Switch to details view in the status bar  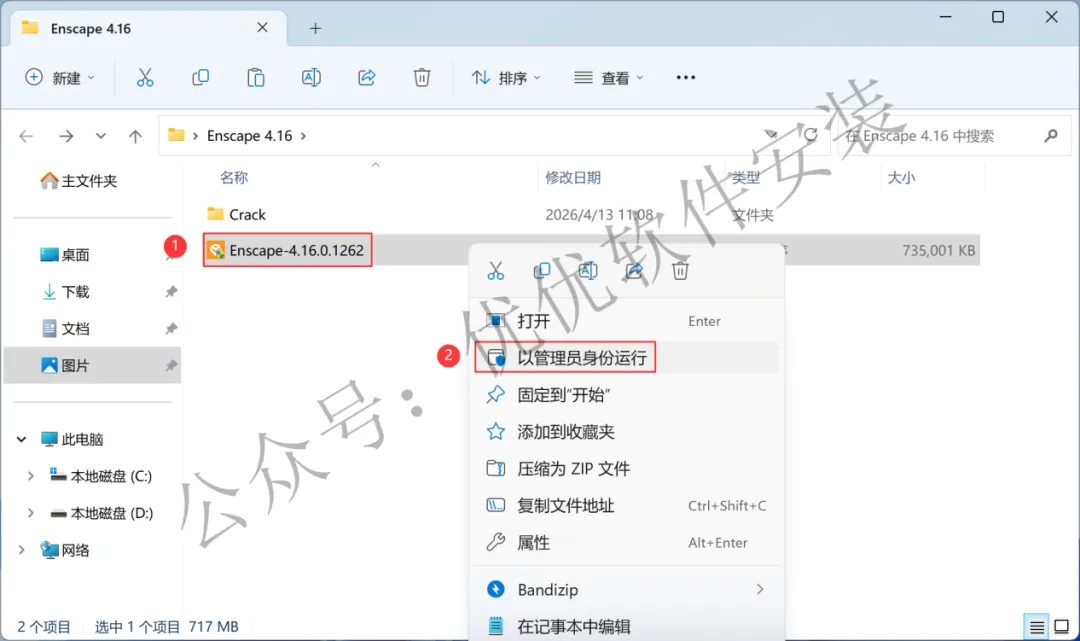1037,627
